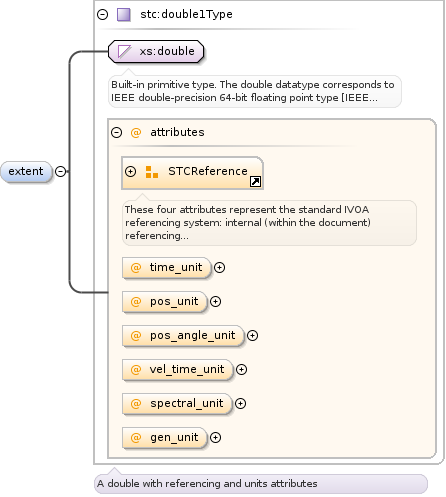Click the 'A double with referencing' annotation
This screenshot has height=497, width=446.
pyautogui.click(x=261, y=484)
